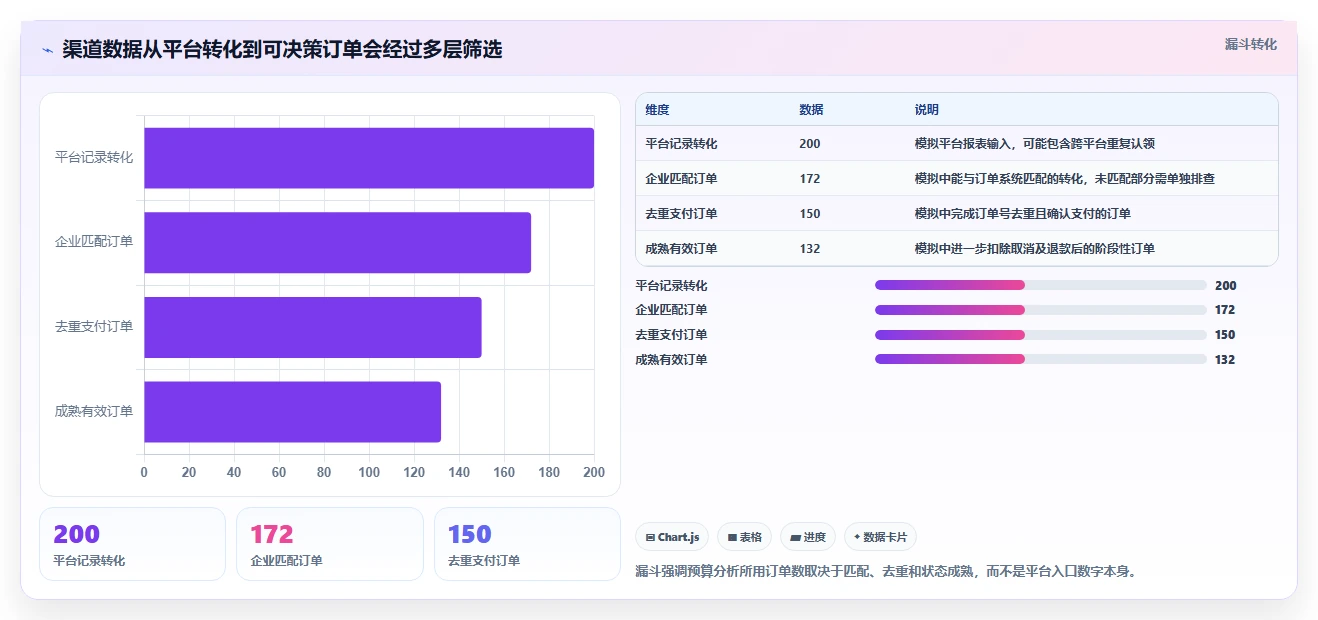Click the table cell showing 132
Image resolution: width=1318 pixels, height=620 pixels.
click(810, 249)
